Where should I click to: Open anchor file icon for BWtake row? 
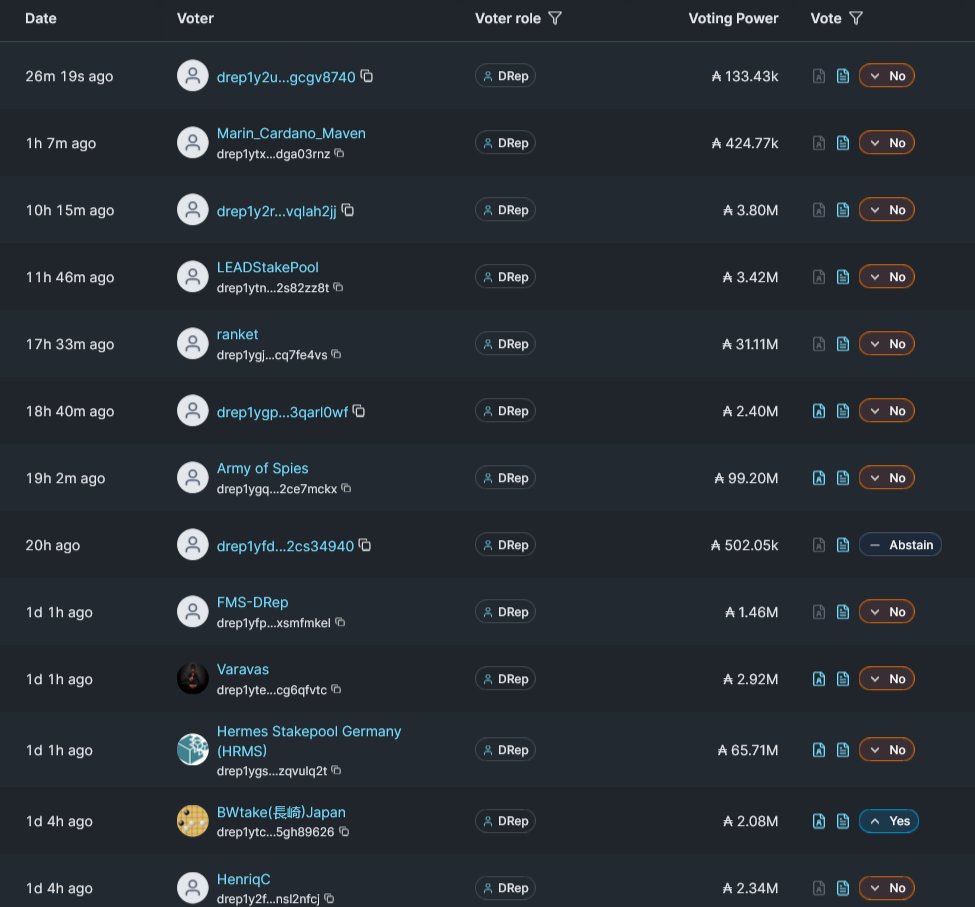coord(819,821)
